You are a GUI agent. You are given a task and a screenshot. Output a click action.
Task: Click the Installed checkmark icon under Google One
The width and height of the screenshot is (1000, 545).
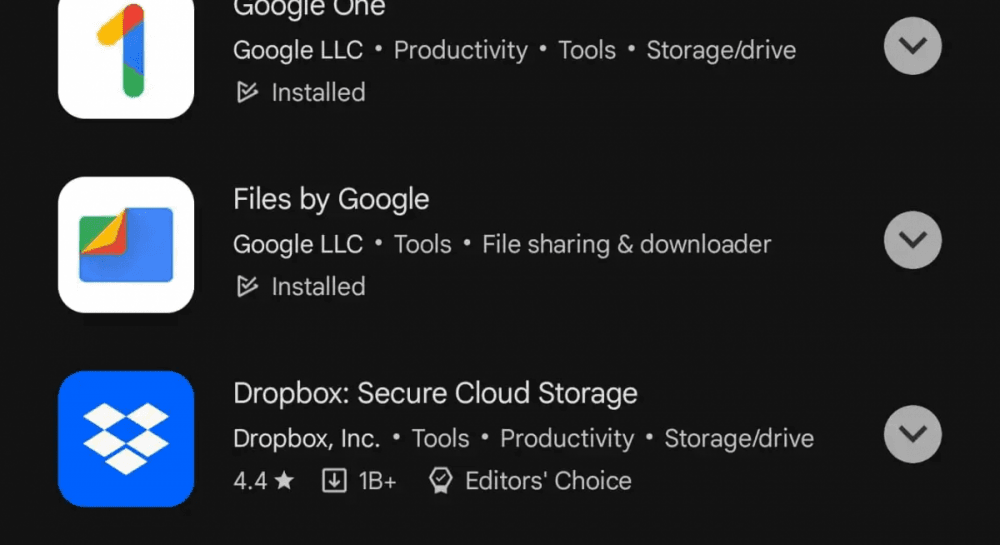247,92
